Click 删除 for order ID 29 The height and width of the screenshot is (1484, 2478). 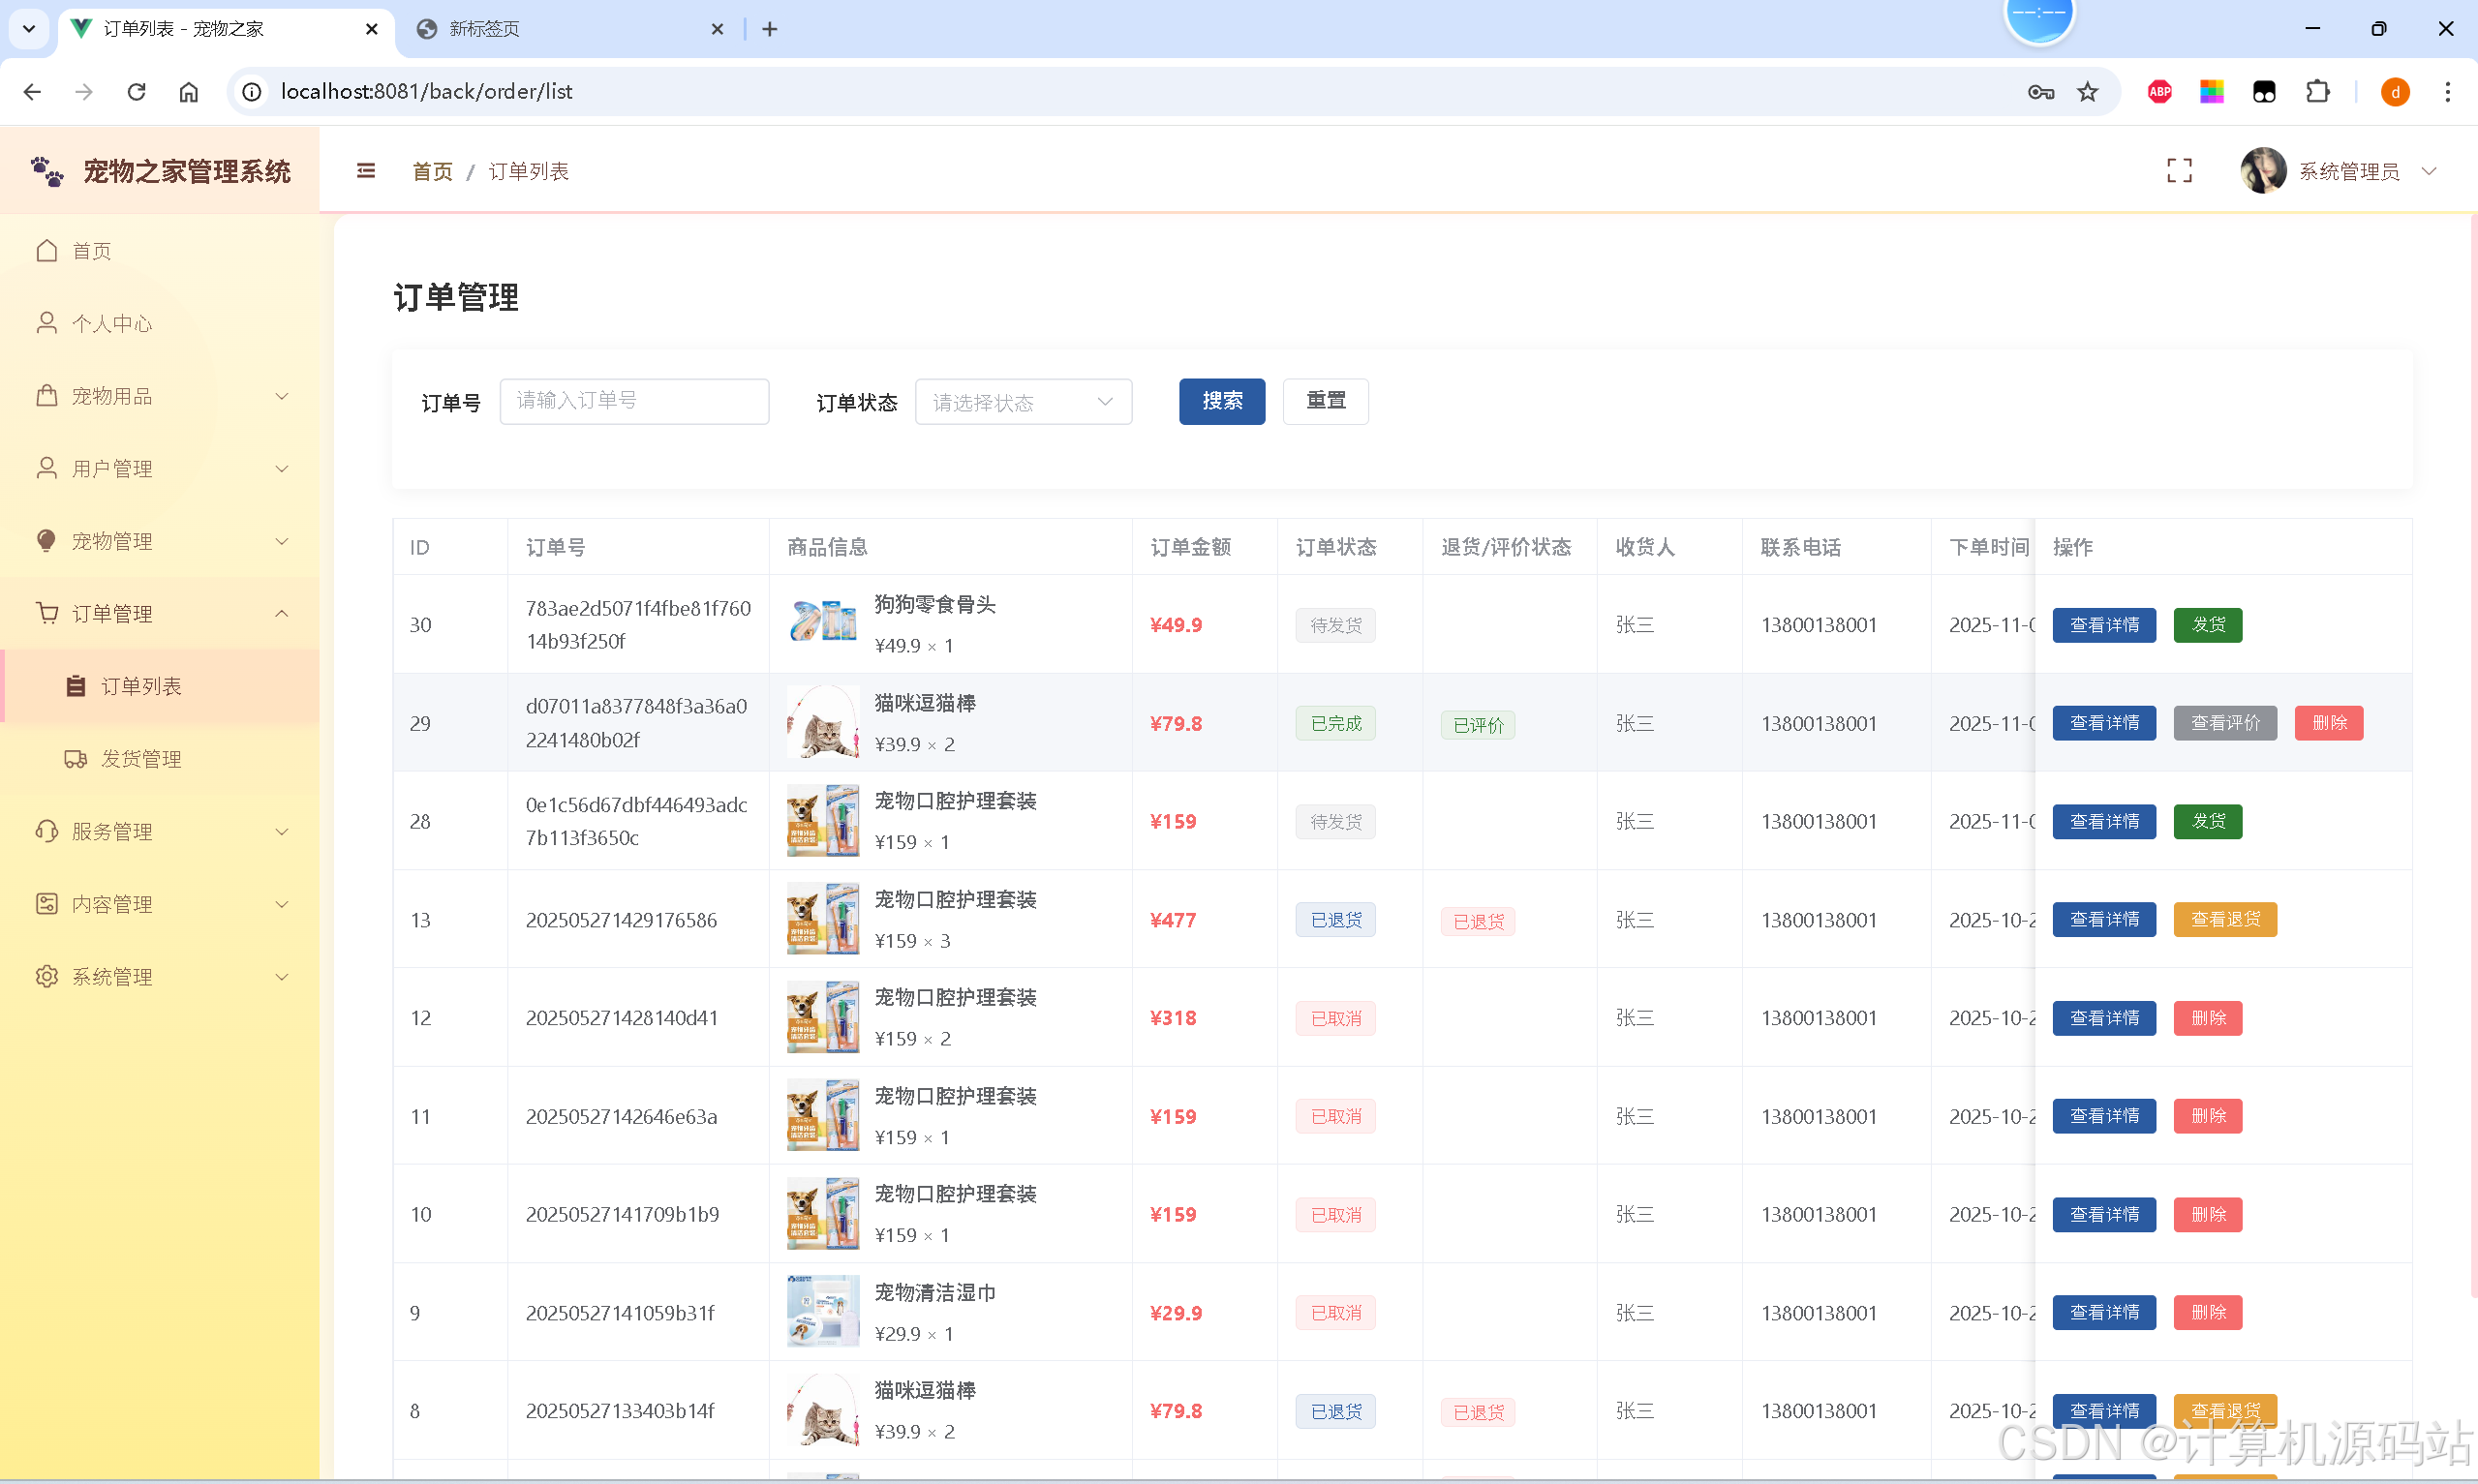coord(2329,723)
